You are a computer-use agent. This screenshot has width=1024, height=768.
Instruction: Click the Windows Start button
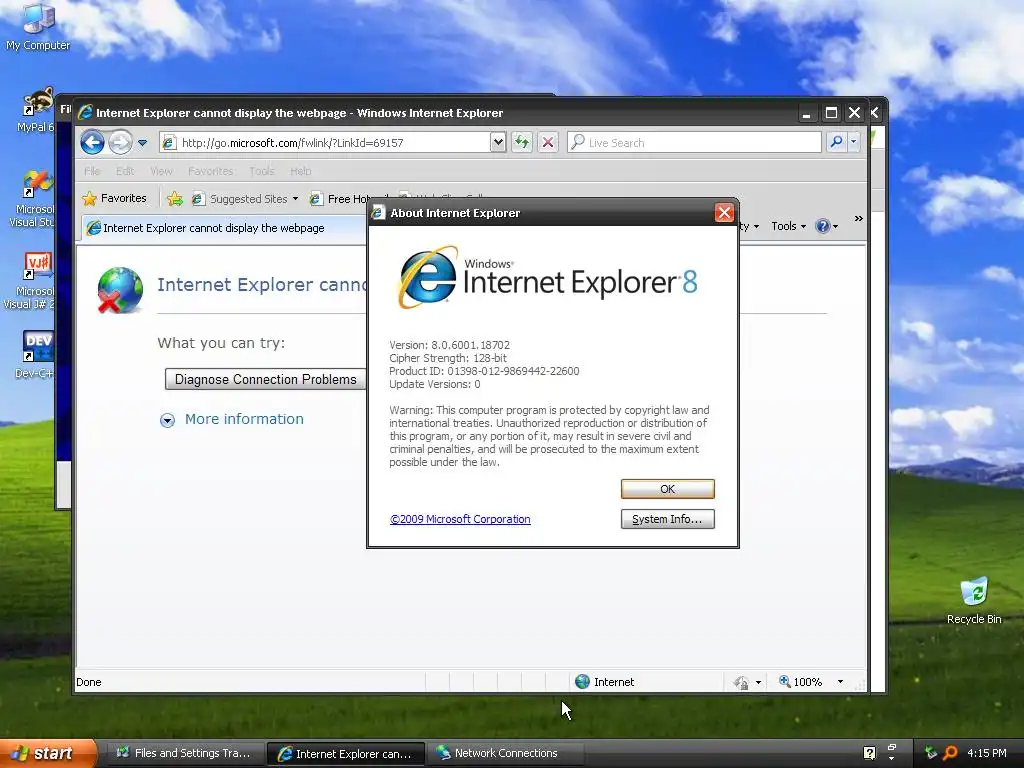[47, 753]
